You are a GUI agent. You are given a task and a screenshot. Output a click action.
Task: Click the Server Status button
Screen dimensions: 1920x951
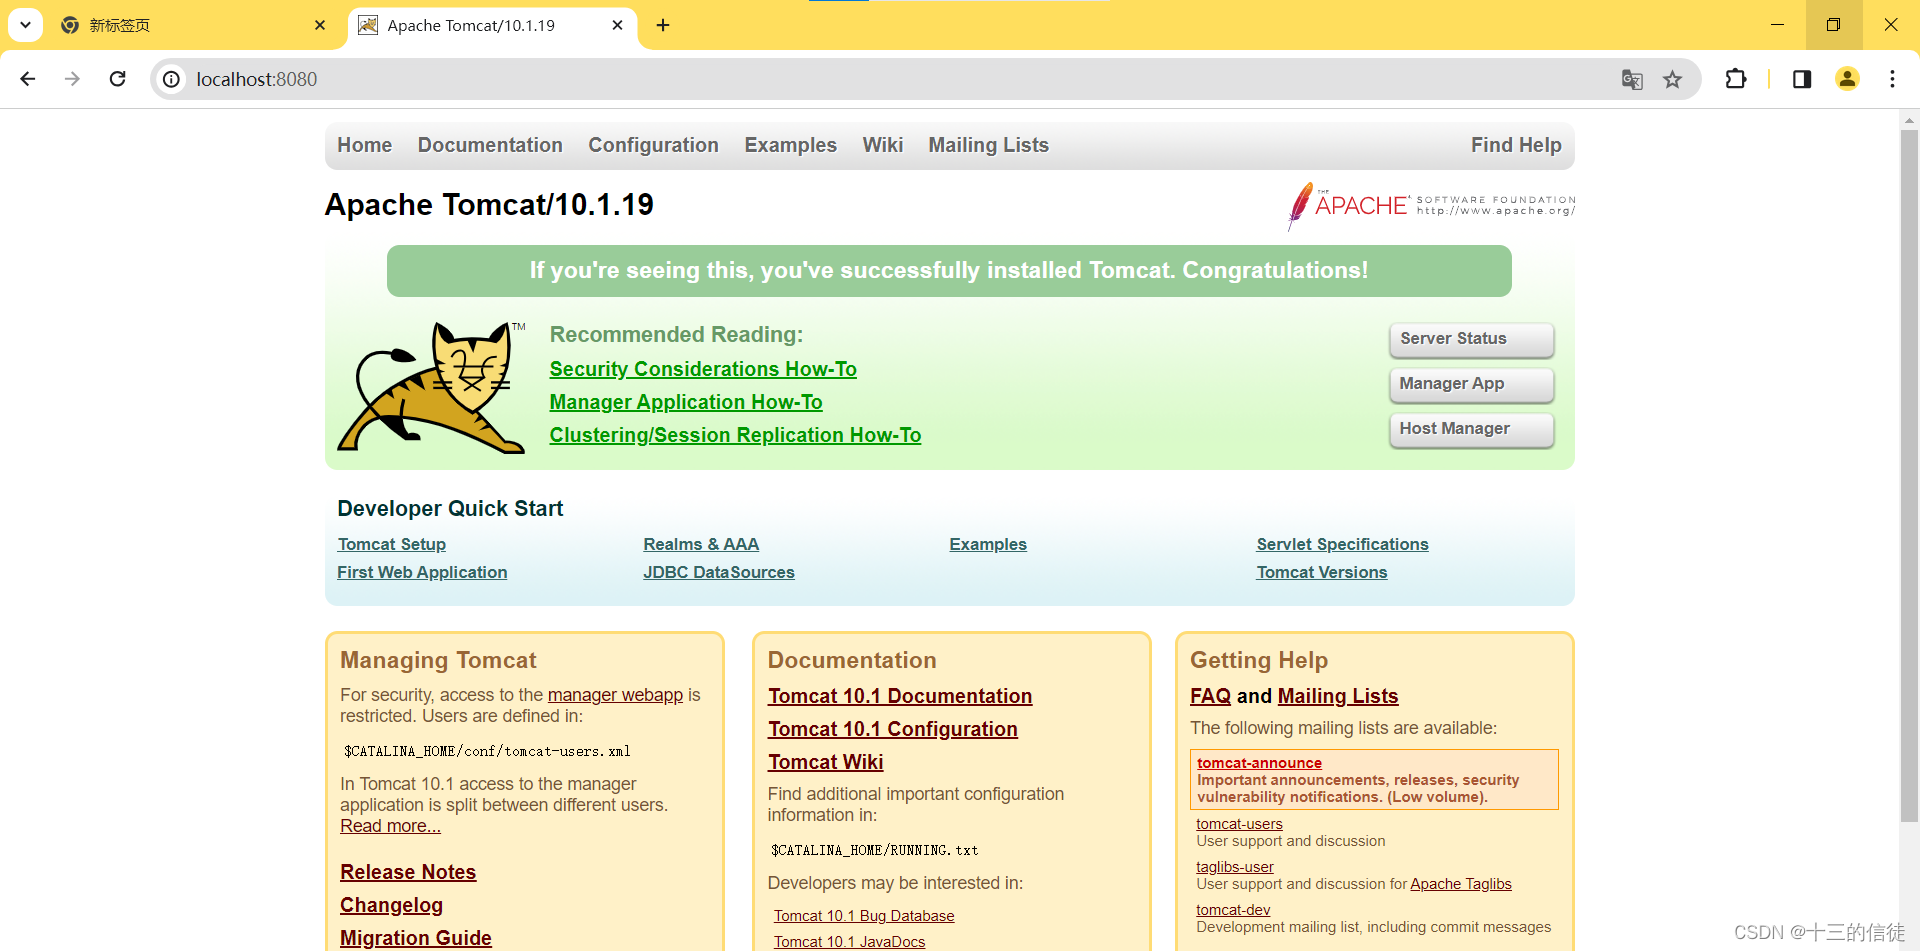1471,339
